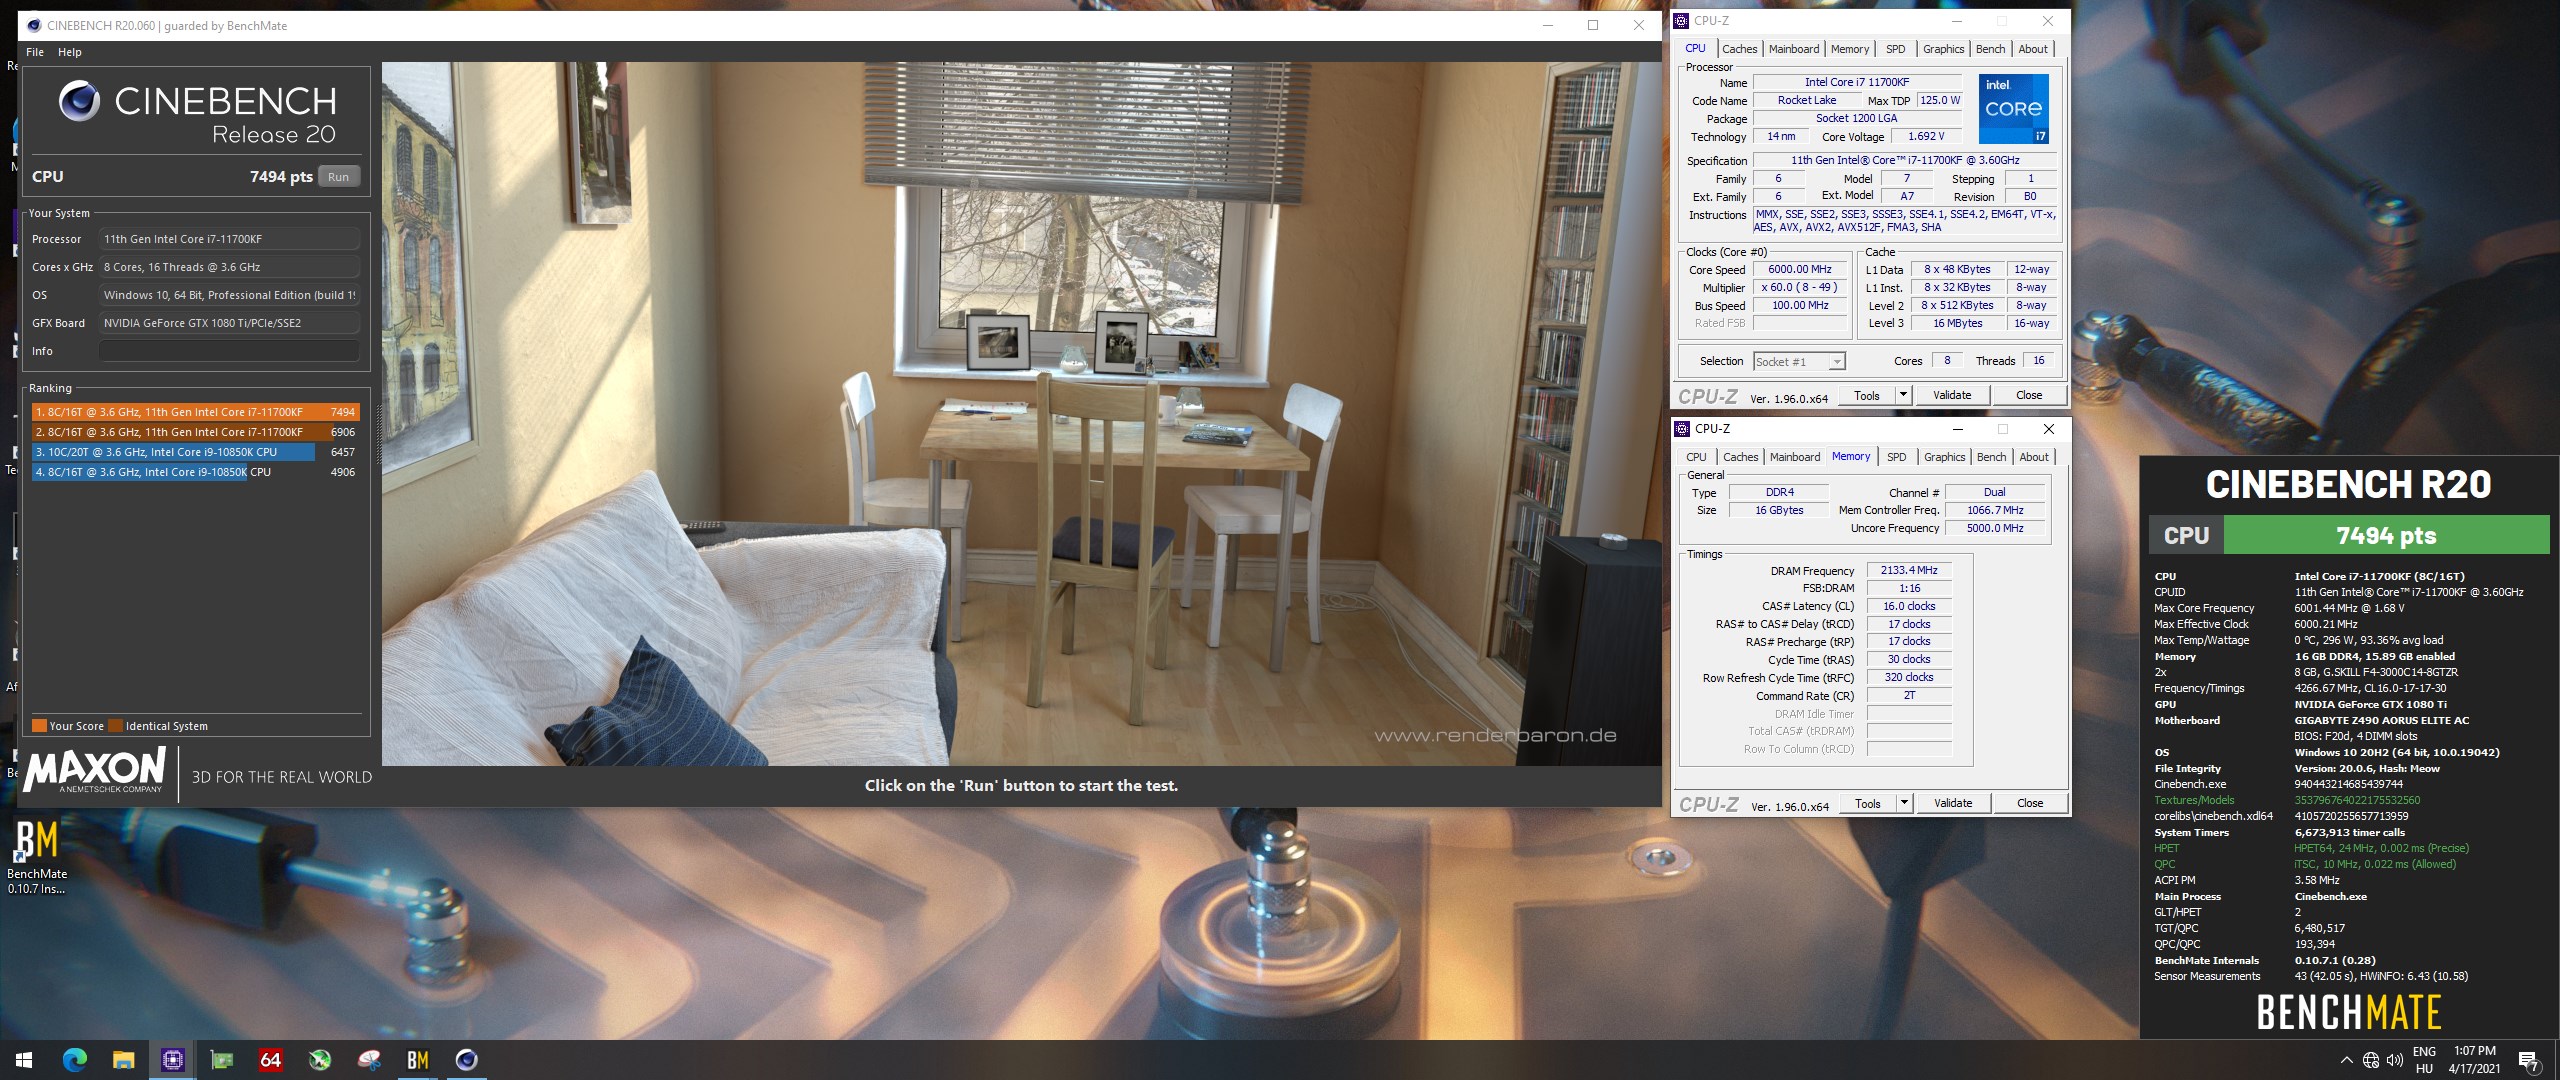Launch Microsoft Edge from the taskbar

pyautogui.click(x=75, y=1060)
